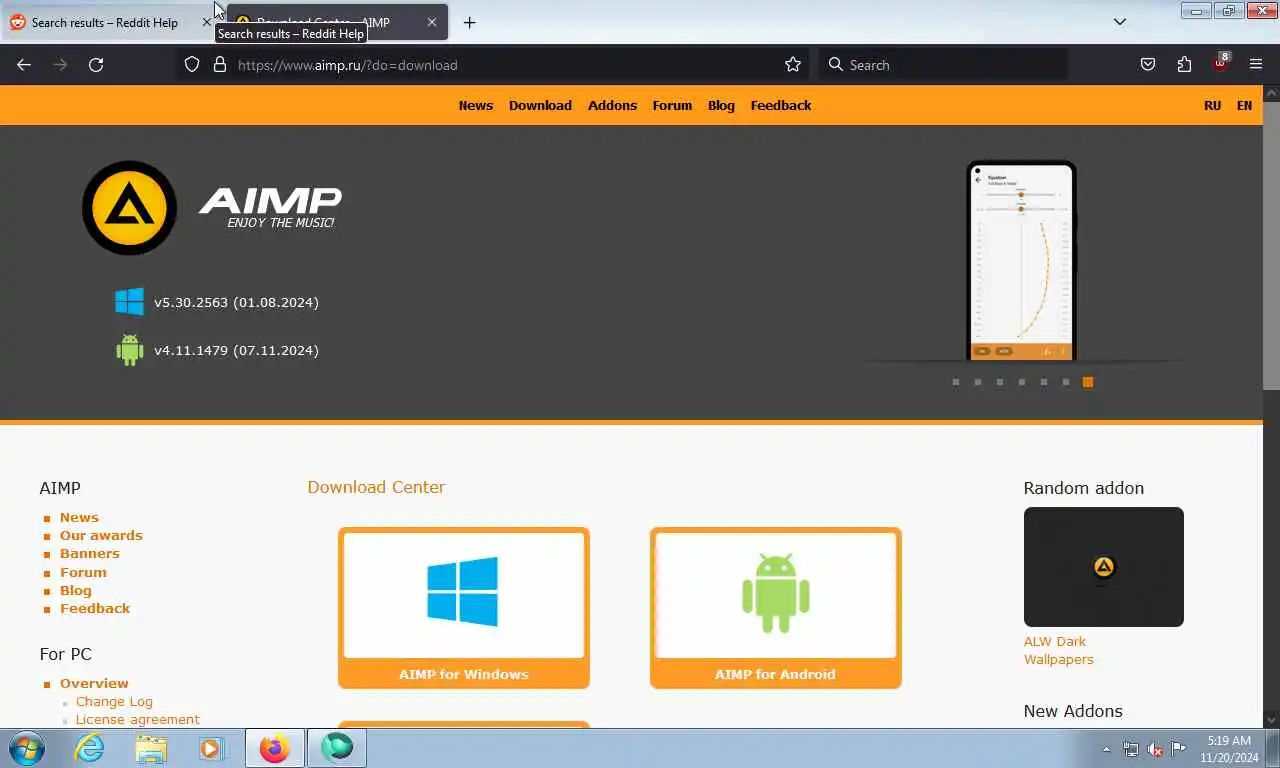Screen dimensions: 1280x768
Task: Click the browser Search box
Action: [x=943, y=65]
